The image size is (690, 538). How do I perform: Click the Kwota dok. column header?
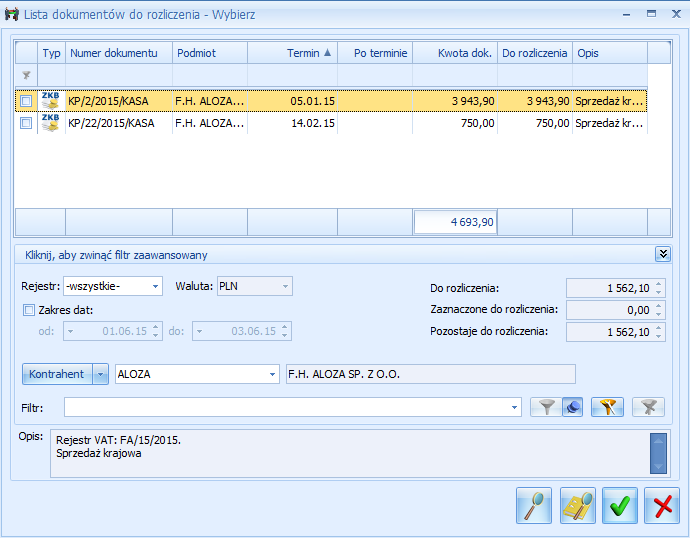tap(454, 53)
